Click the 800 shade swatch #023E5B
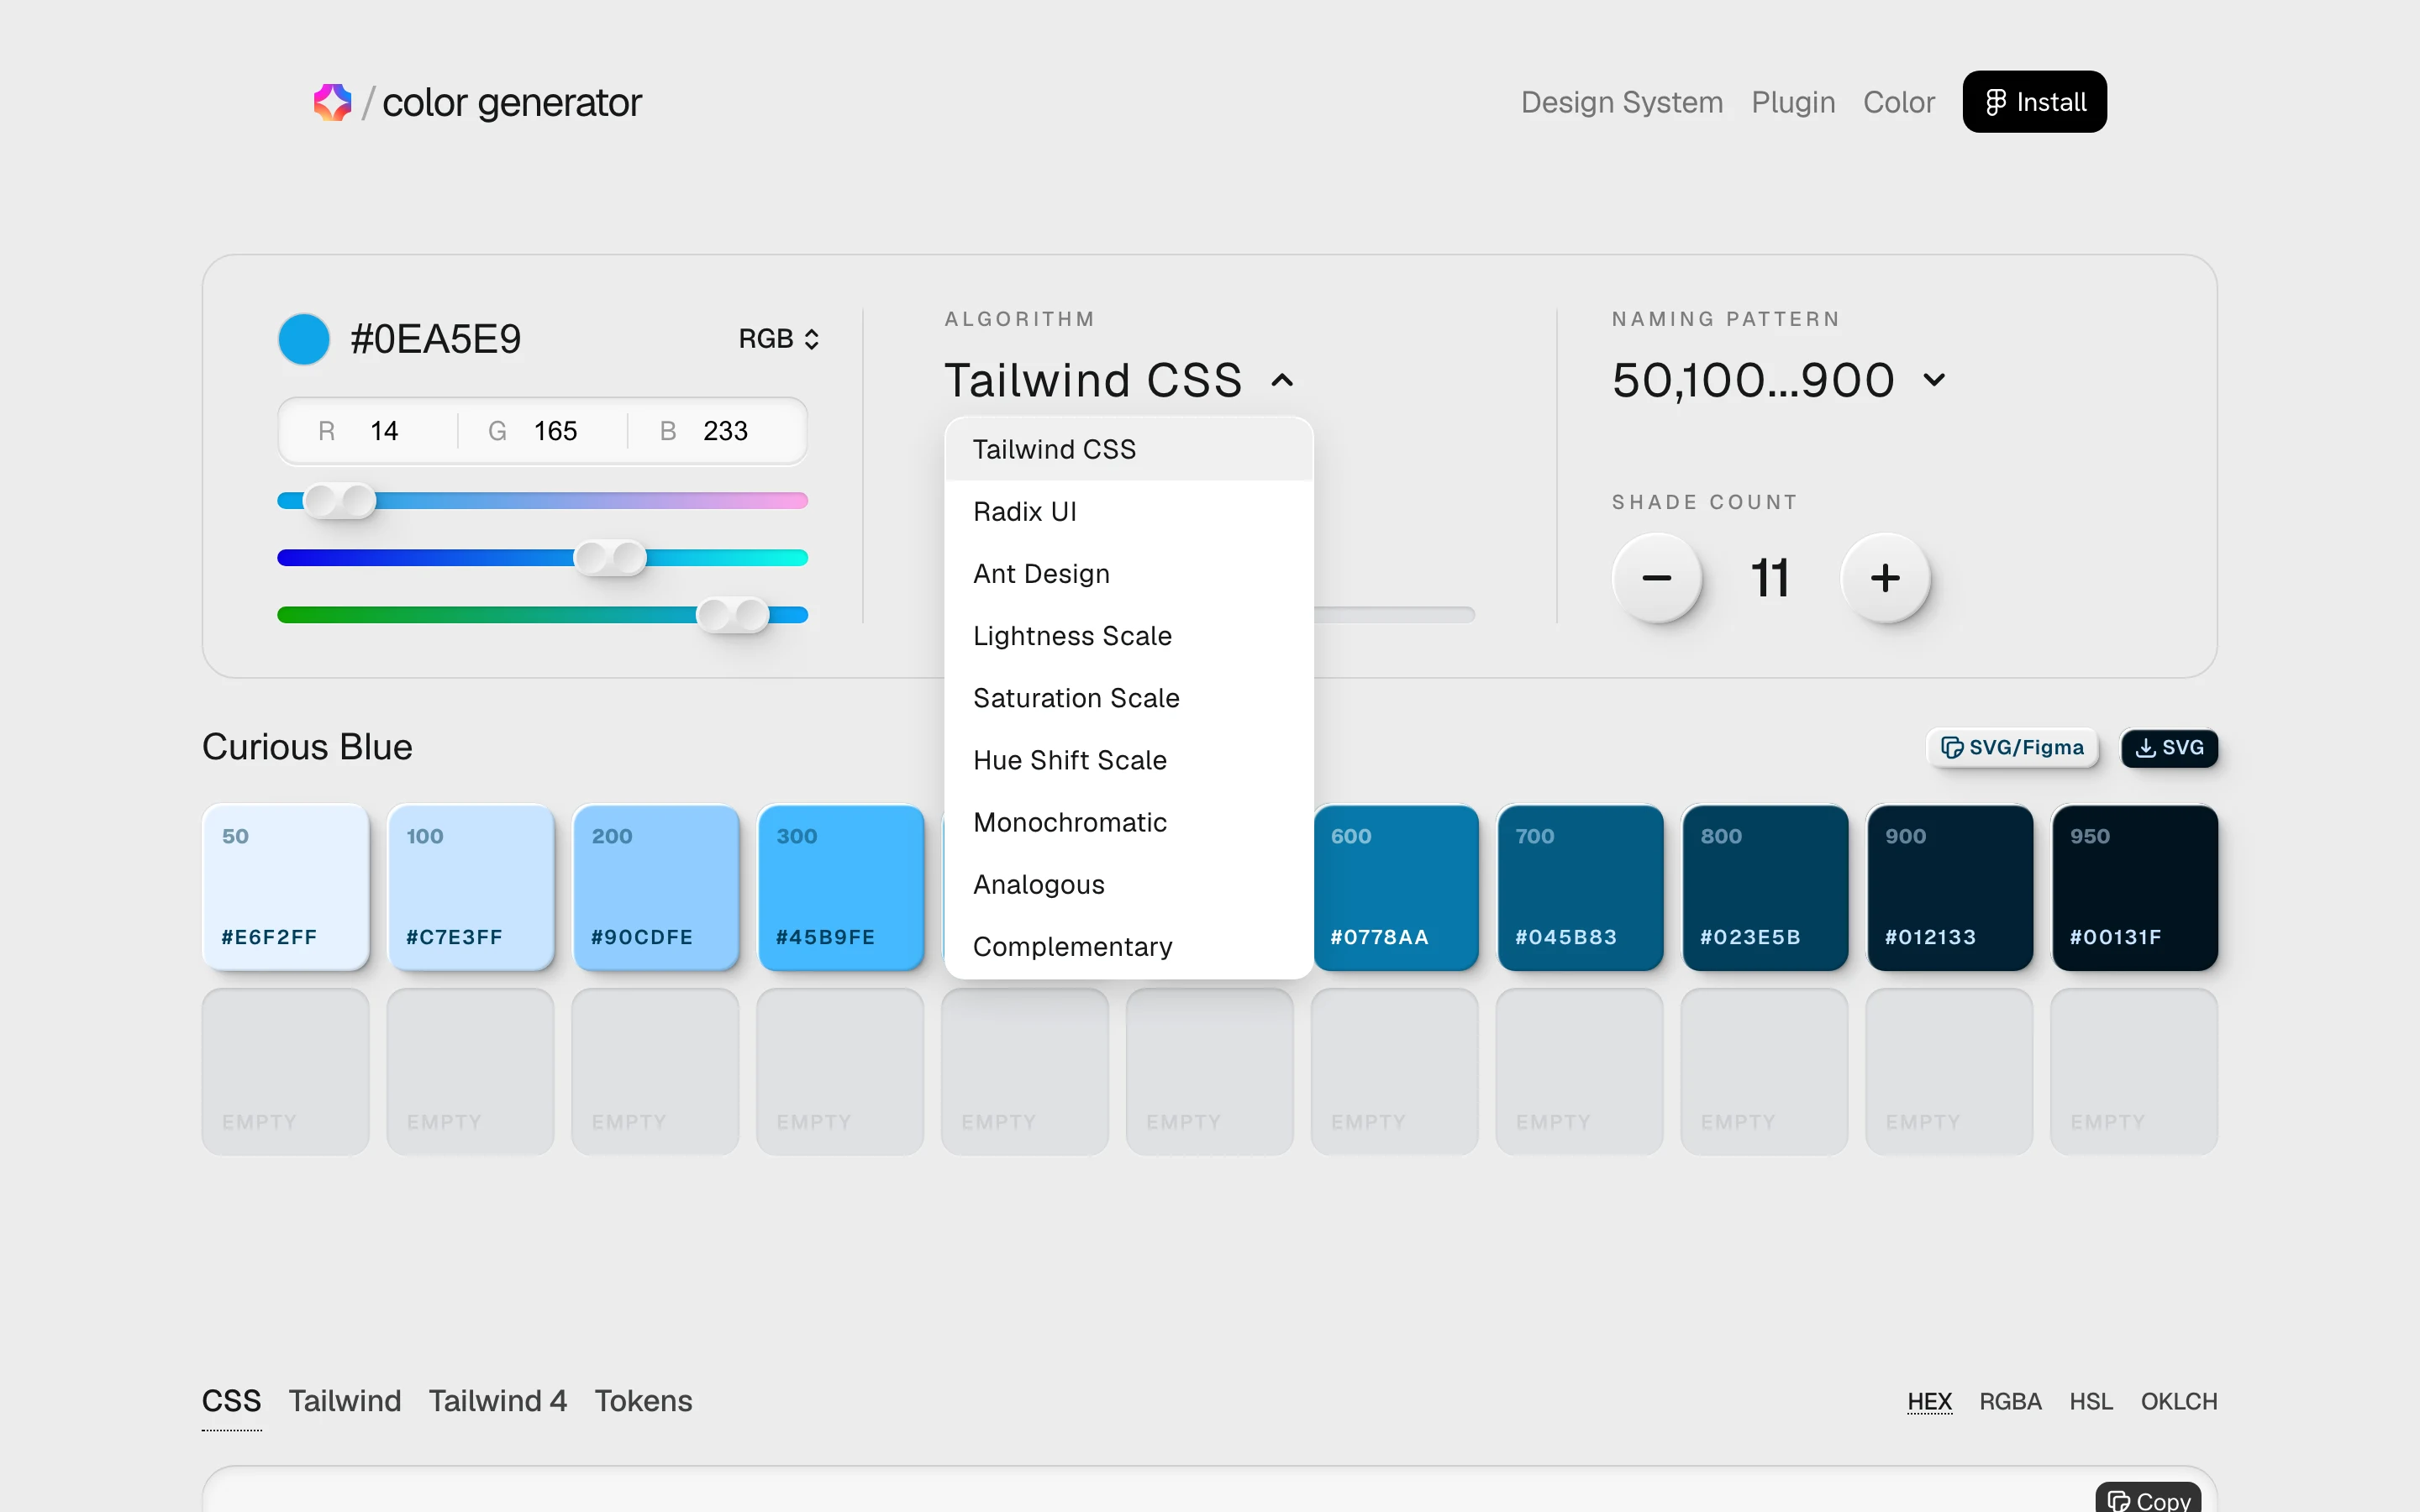Viewport: 2420px width, 1512px height. (x=1765, y=888)
